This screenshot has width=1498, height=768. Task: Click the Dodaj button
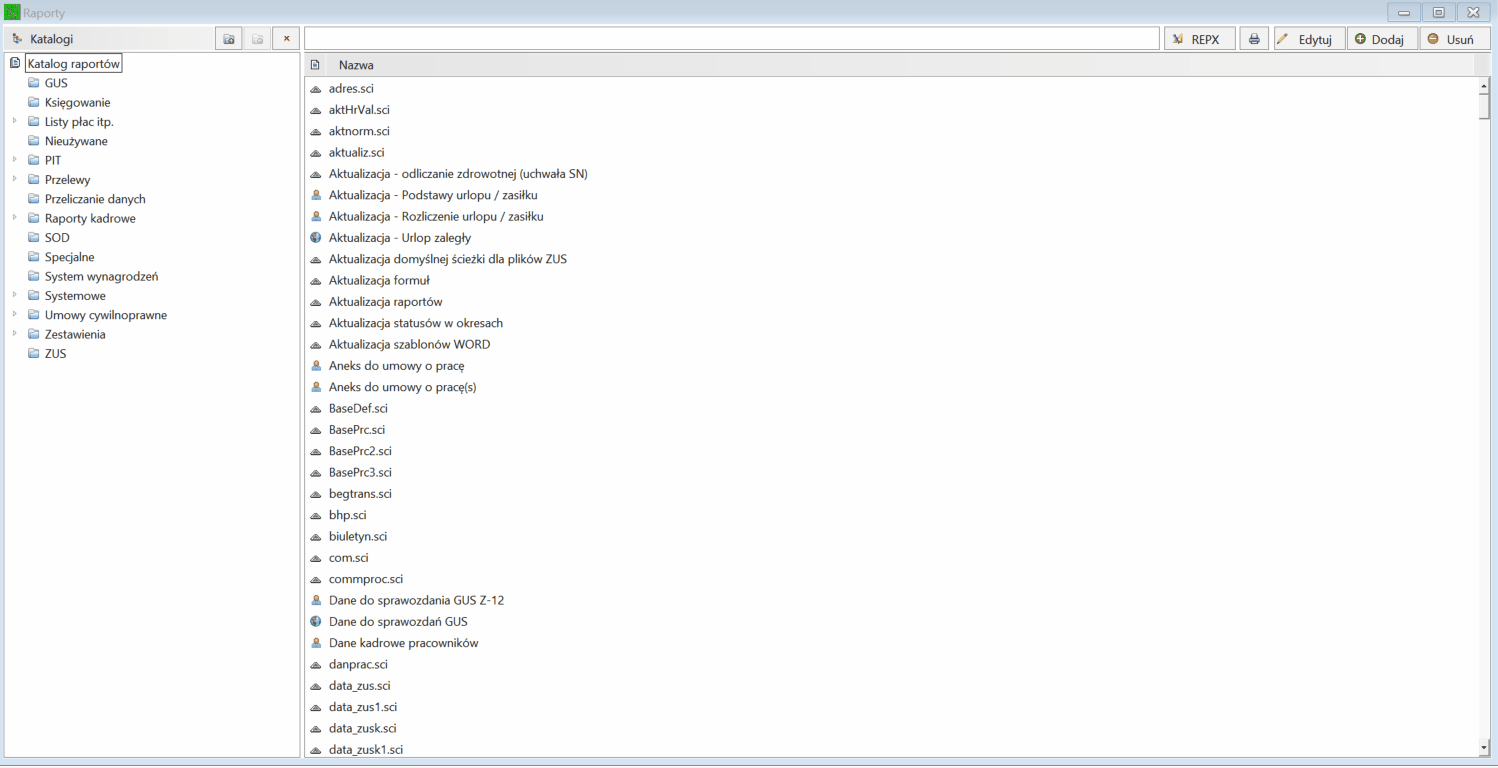pyautogui.click(x=1382, y=39)
